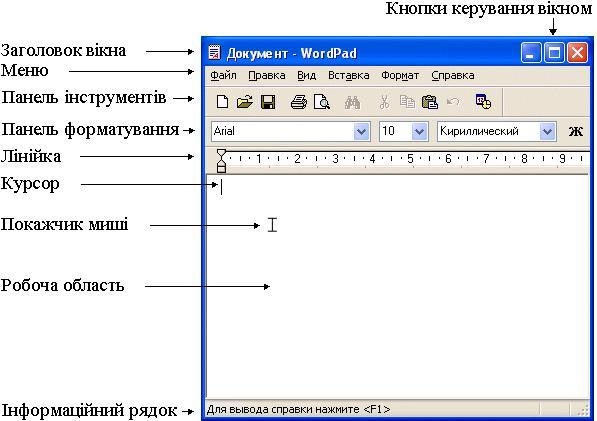Copy selection with the Copy icon
Image resolution: width=597 pixels, height=421 pixels.
click(407, 102)
